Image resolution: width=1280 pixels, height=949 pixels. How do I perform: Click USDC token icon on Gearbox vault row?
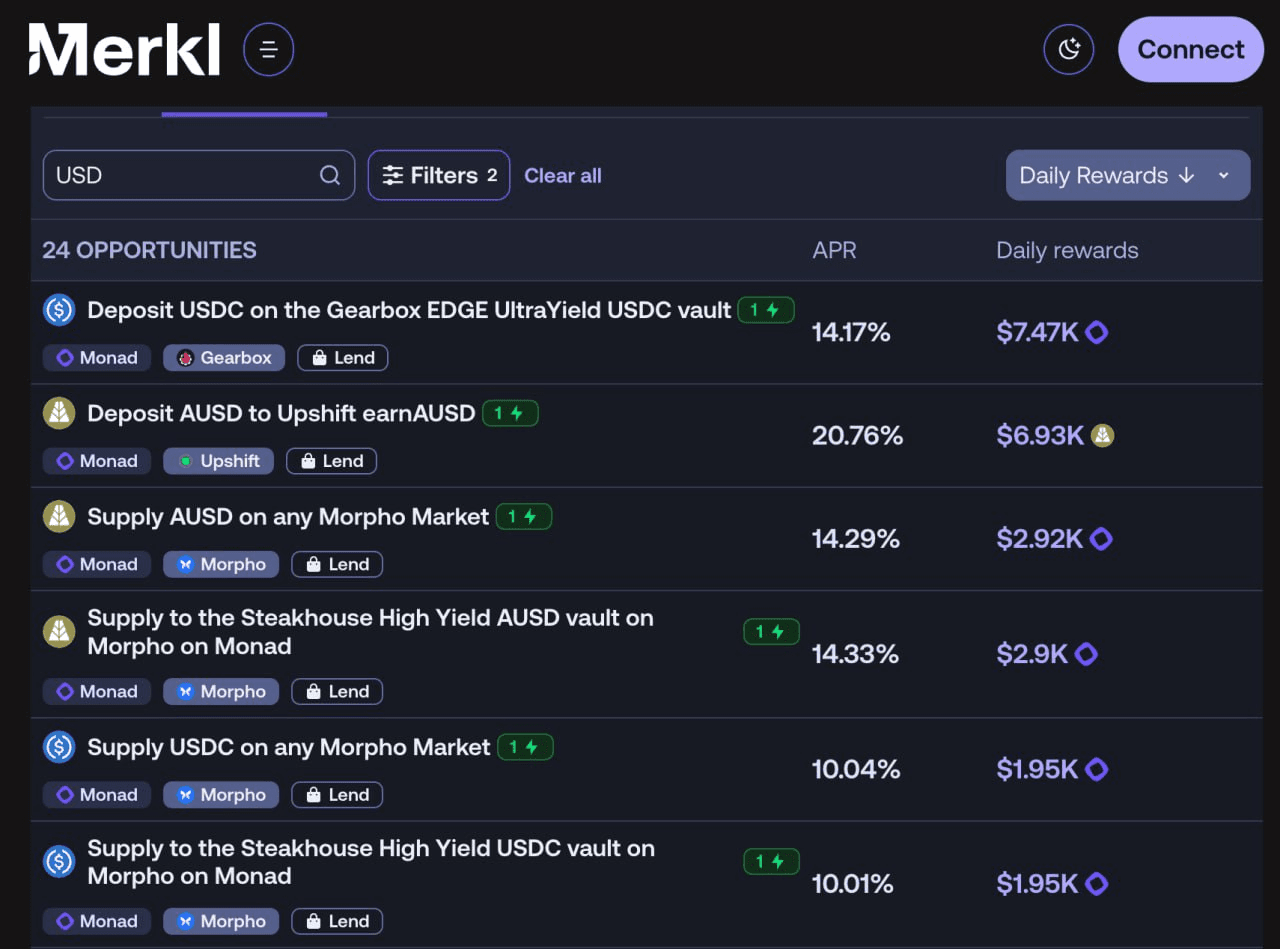point(59,310)
